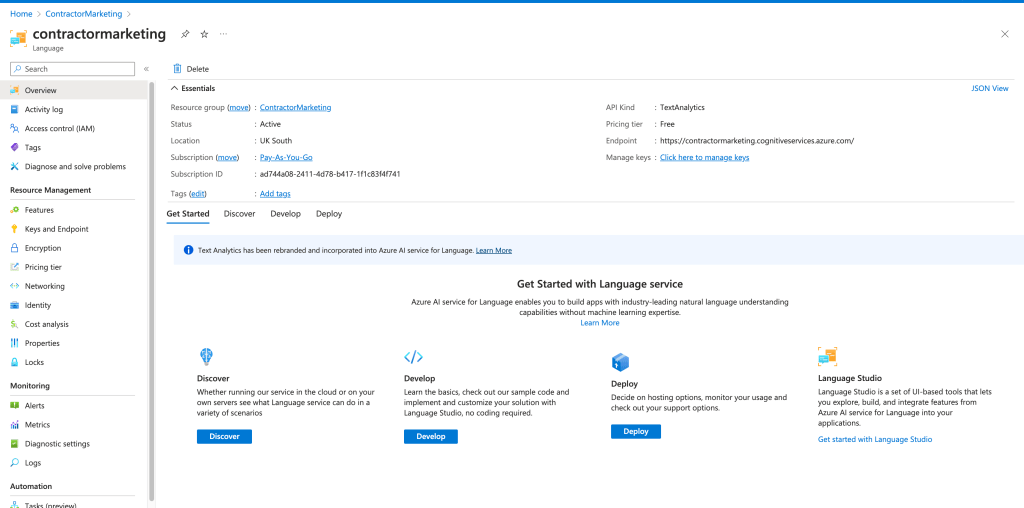
Task: Click Learn More under Get Started heading
Action: coord(600,323)
